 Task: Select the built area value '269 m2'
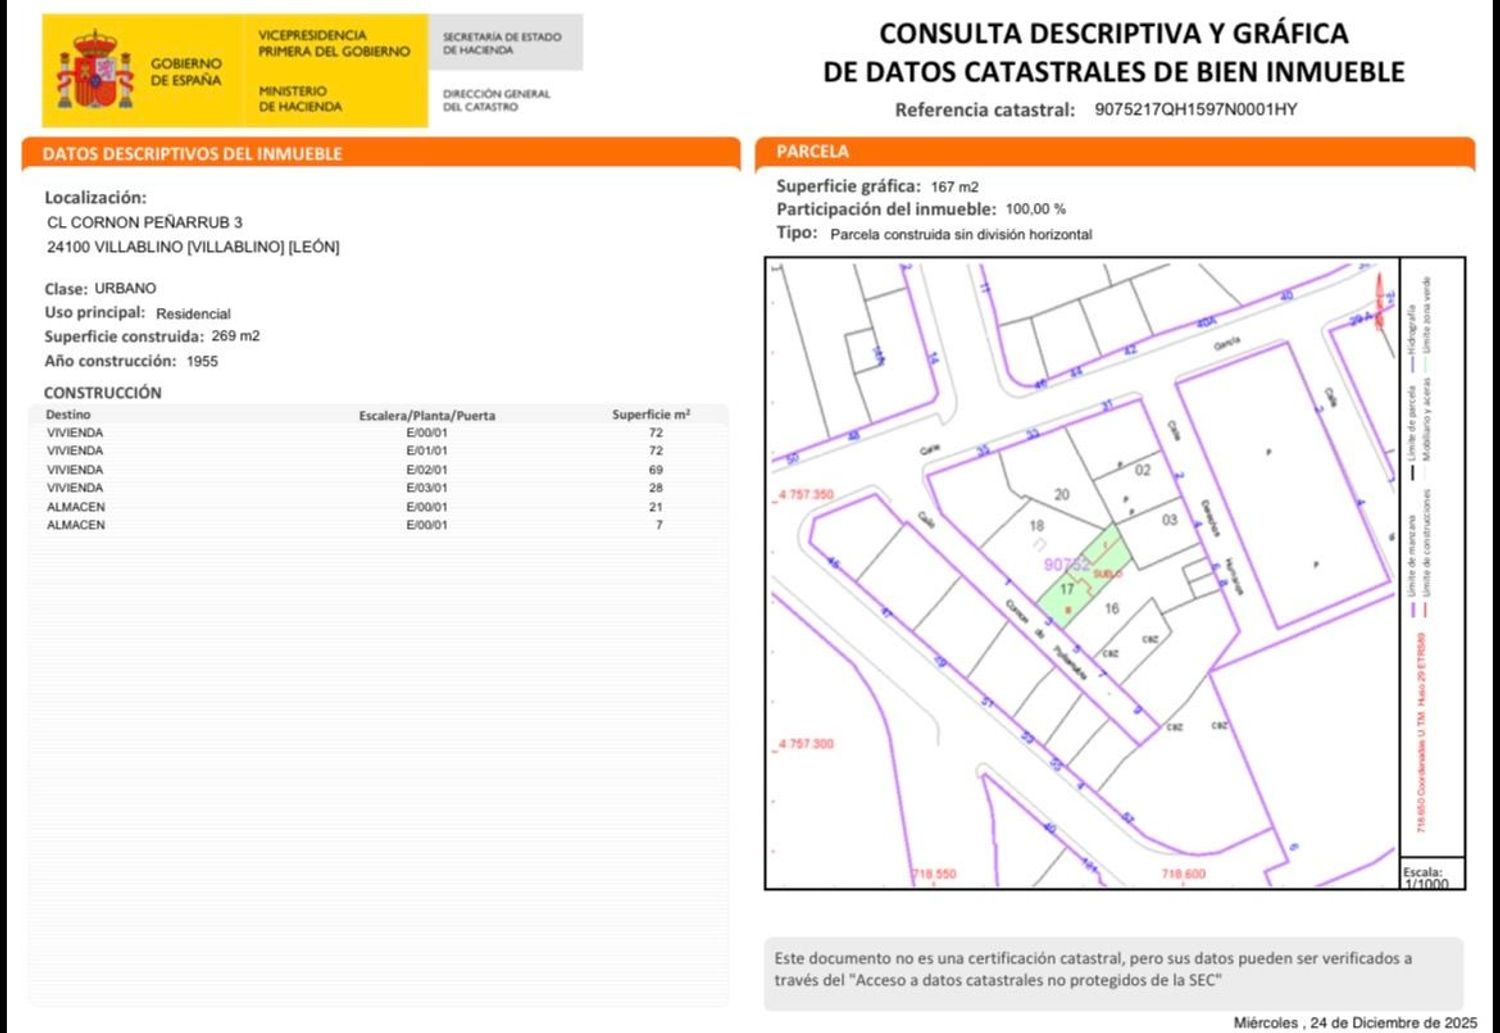236,336
